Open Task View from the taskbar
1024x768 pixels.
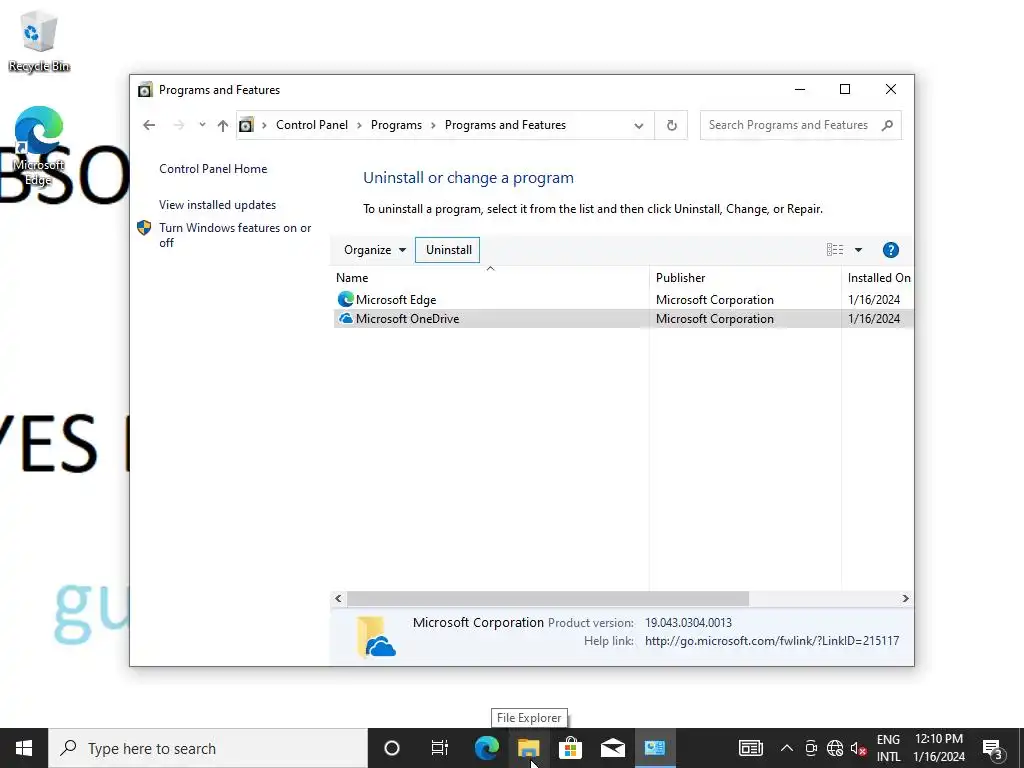pos(440,748)
